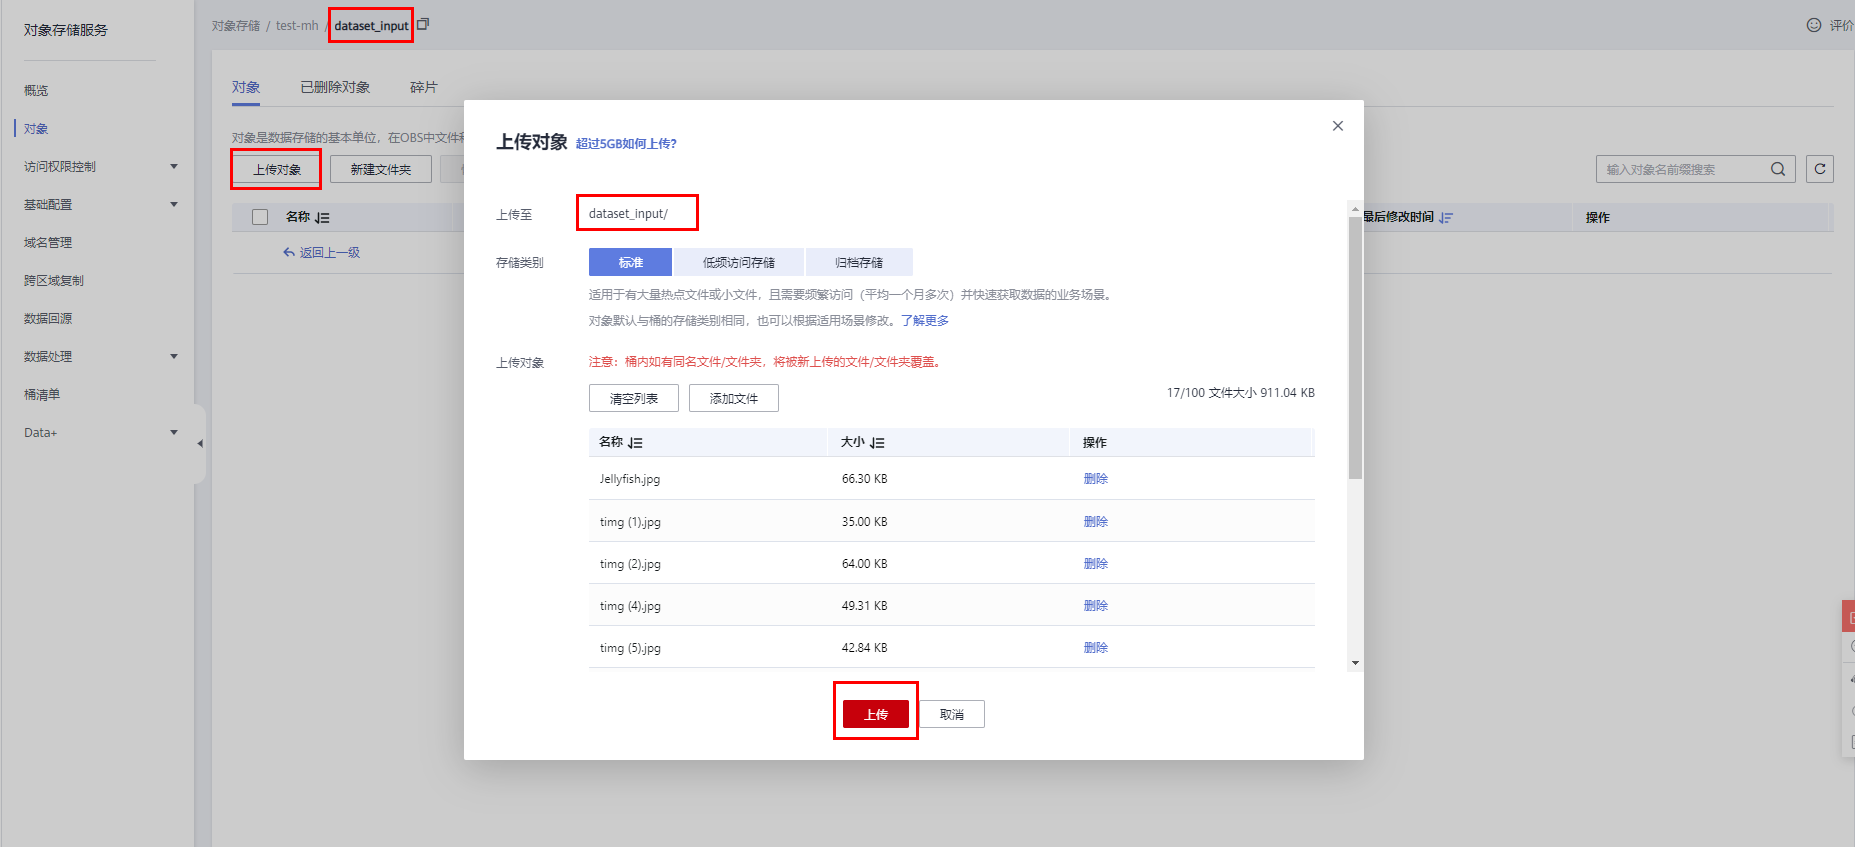Expand the 访问权限控制 sidebar menu
This screenshot has width=1855, height=847.
(x=174, y=167)
